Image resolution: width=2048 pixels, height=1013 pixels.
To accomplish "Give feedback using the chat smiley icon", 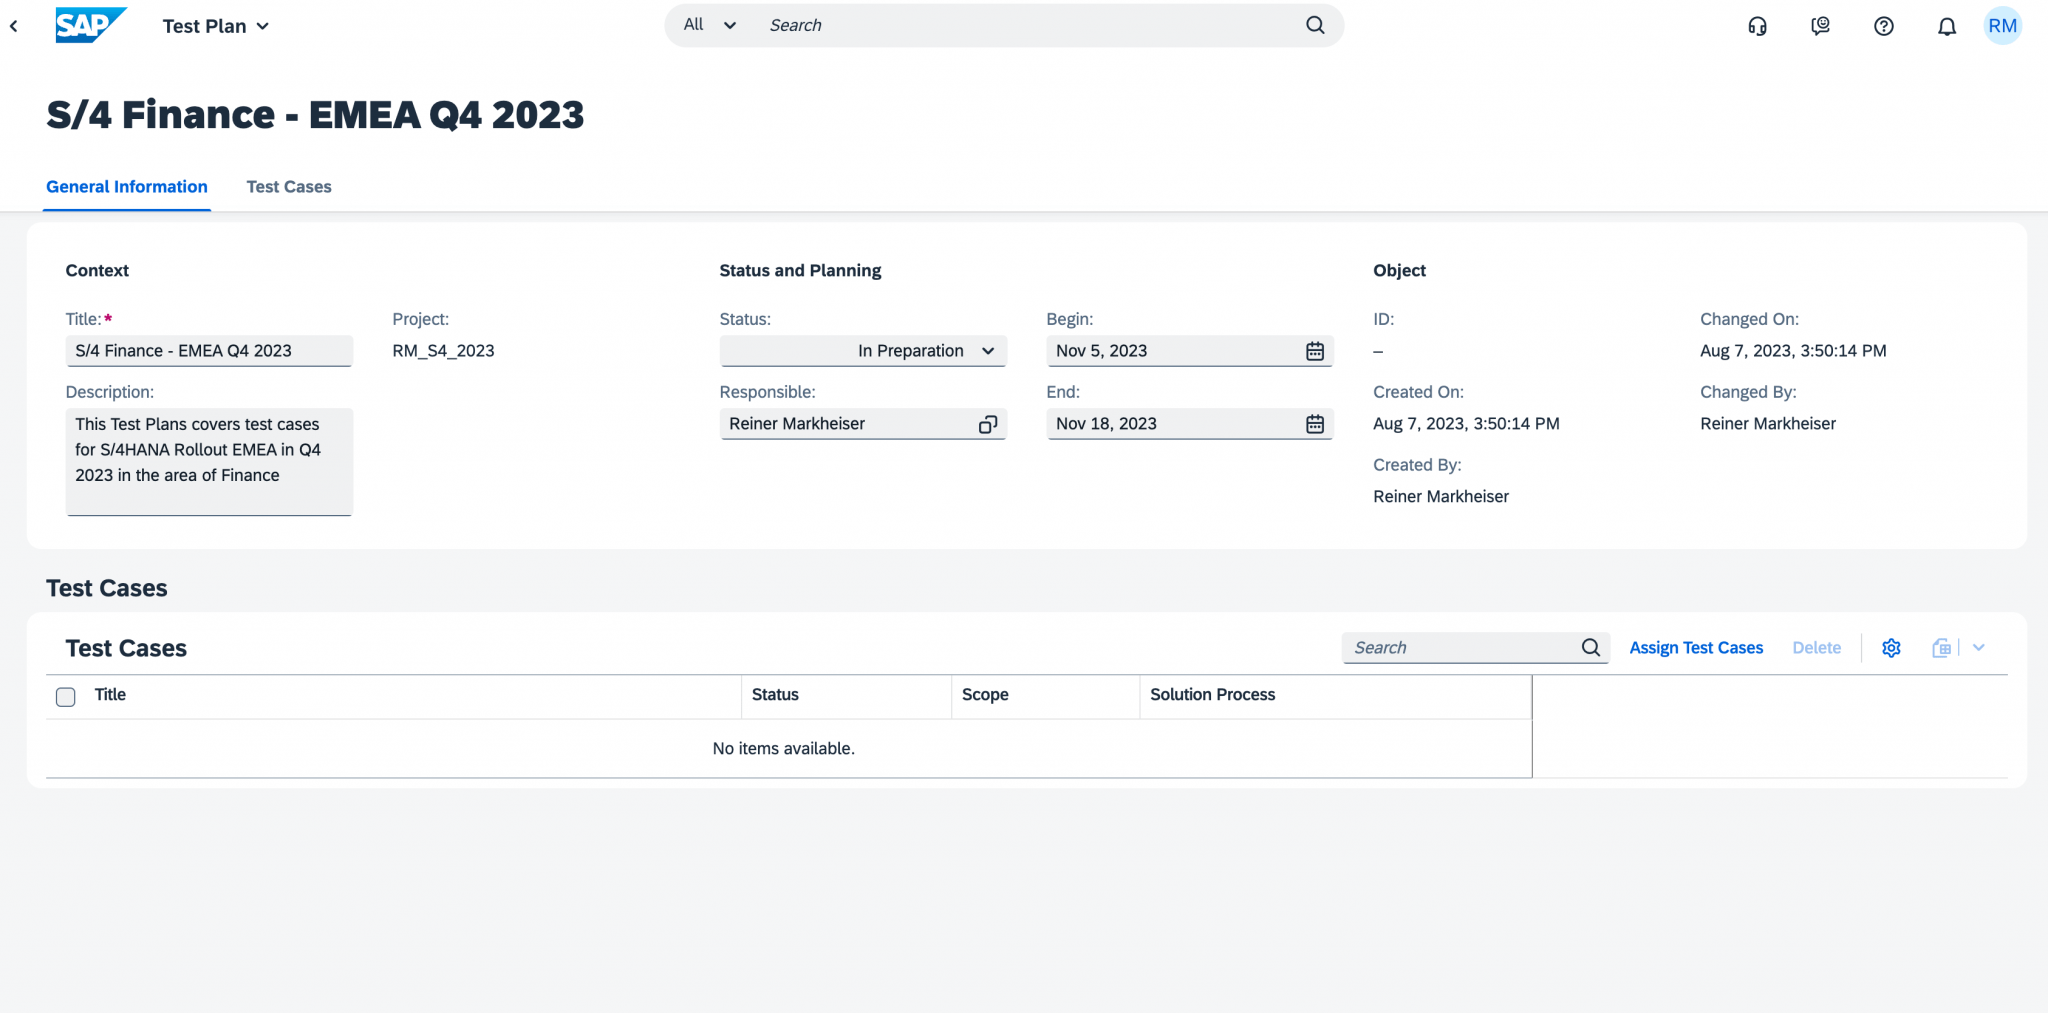I will click(1820, 26).
